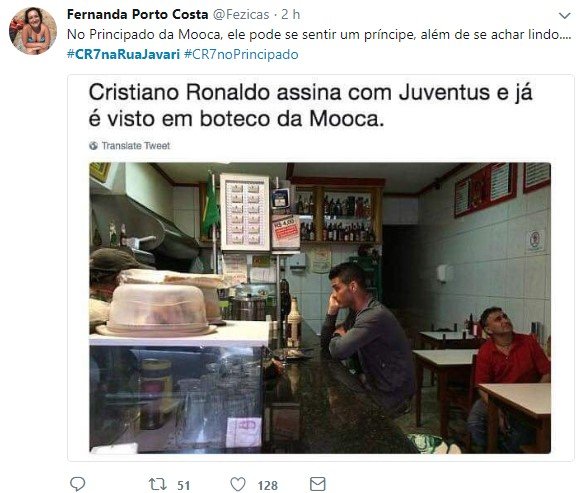Click the 128 likes count
Viewport: 583px width, 493px height.
[x=267, y=485]
